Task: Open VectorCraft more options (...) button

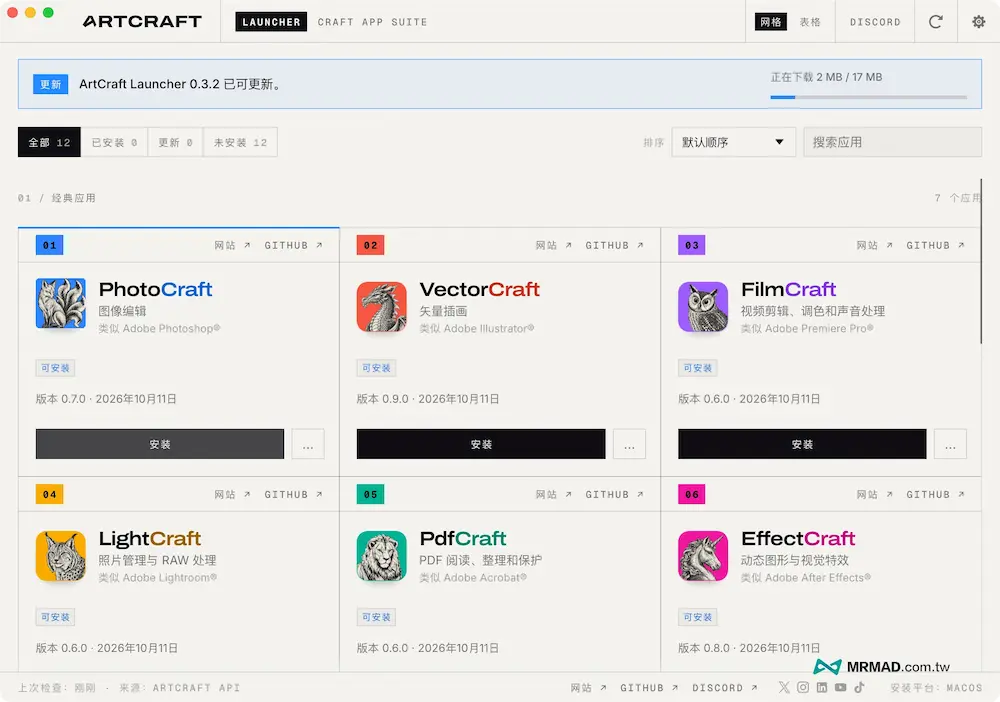Action: point(629,444)
